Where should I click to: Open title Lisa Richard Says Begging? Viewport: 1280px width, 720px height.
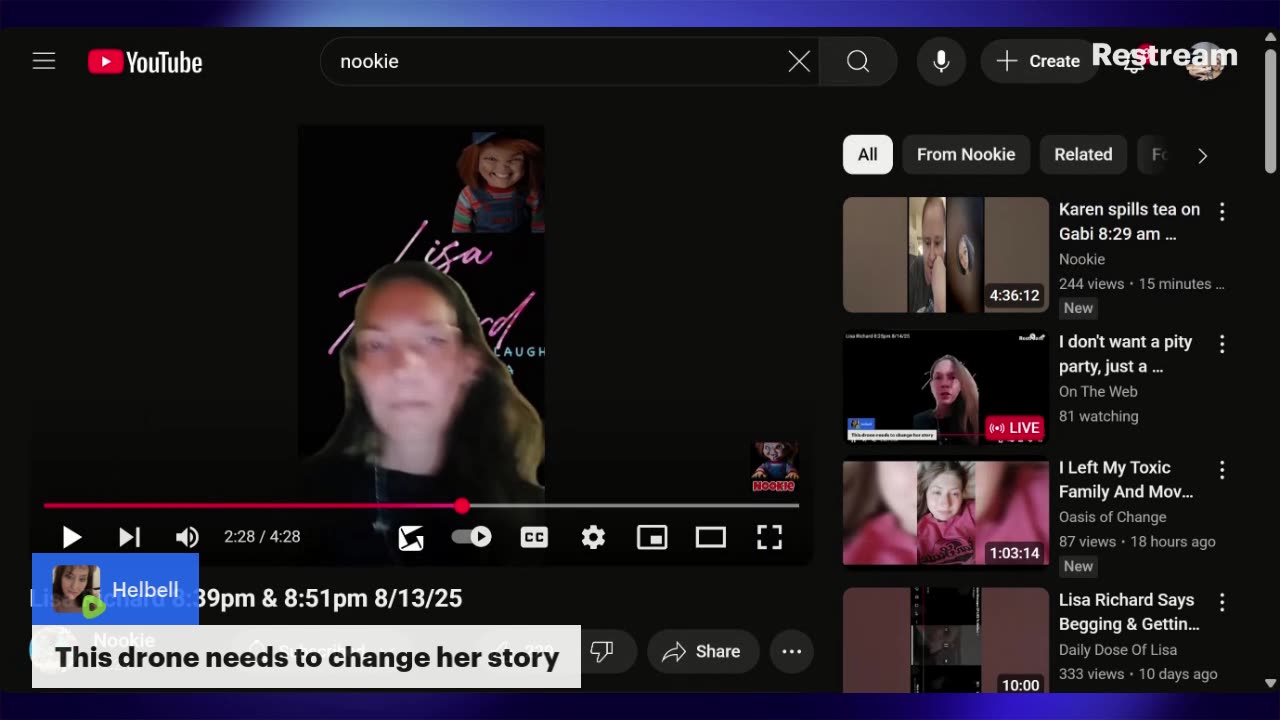pos(1129,611)
